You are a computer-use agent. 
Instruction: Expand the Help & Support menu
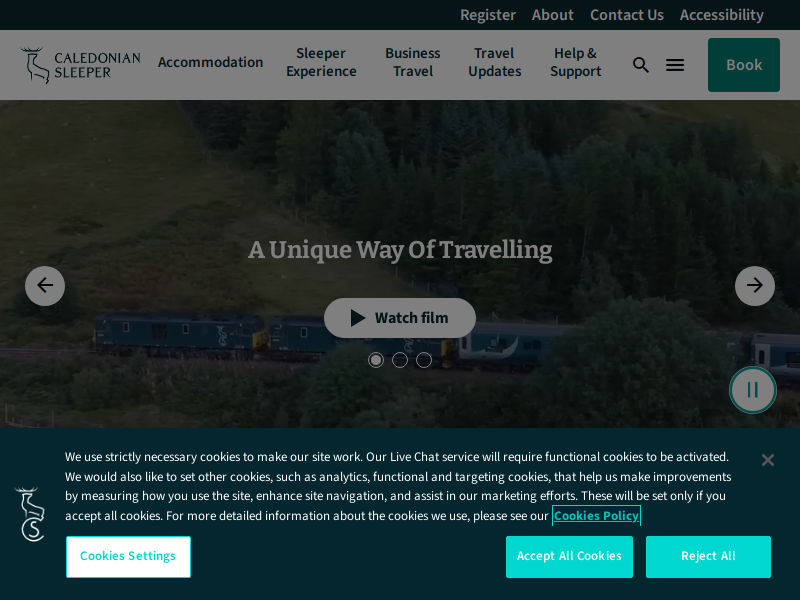pyautogui.click(x=576, y=62)
